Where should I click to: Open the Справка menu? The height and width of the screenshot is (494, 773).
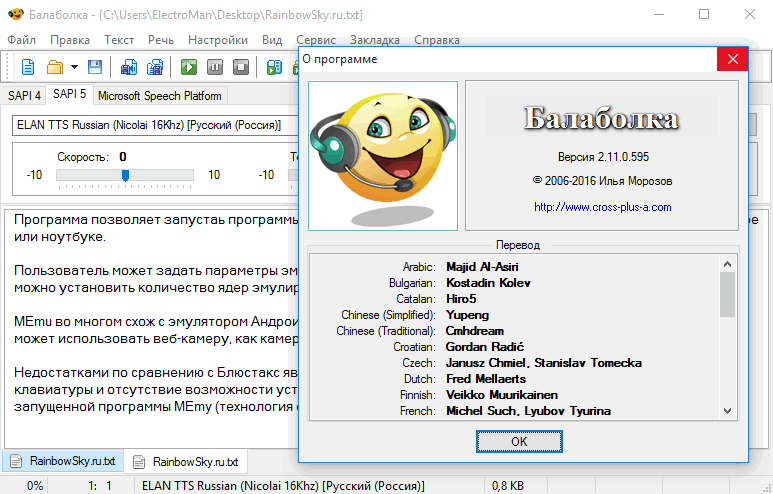tap(437, 40)
